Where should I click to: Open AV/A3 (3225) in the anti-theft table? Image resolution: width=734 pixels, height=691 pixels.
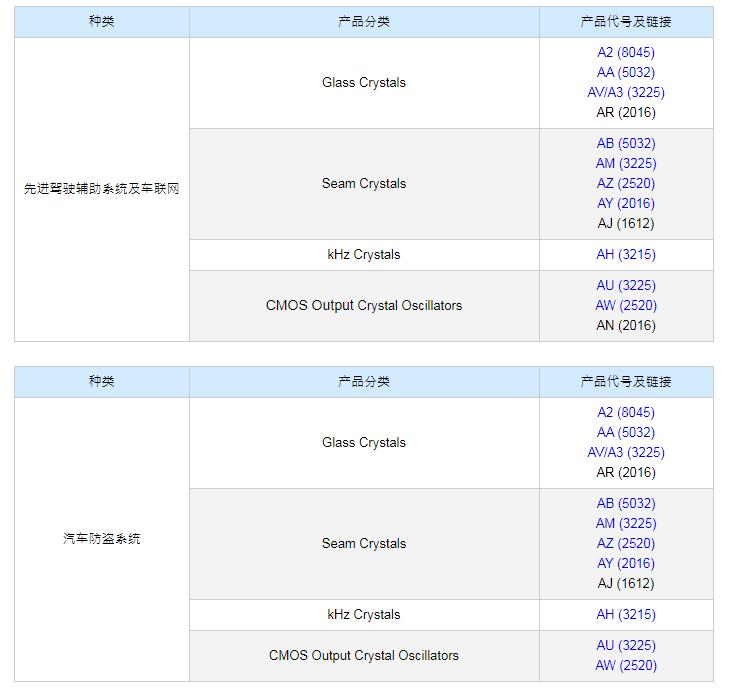[x=626, y=452]
